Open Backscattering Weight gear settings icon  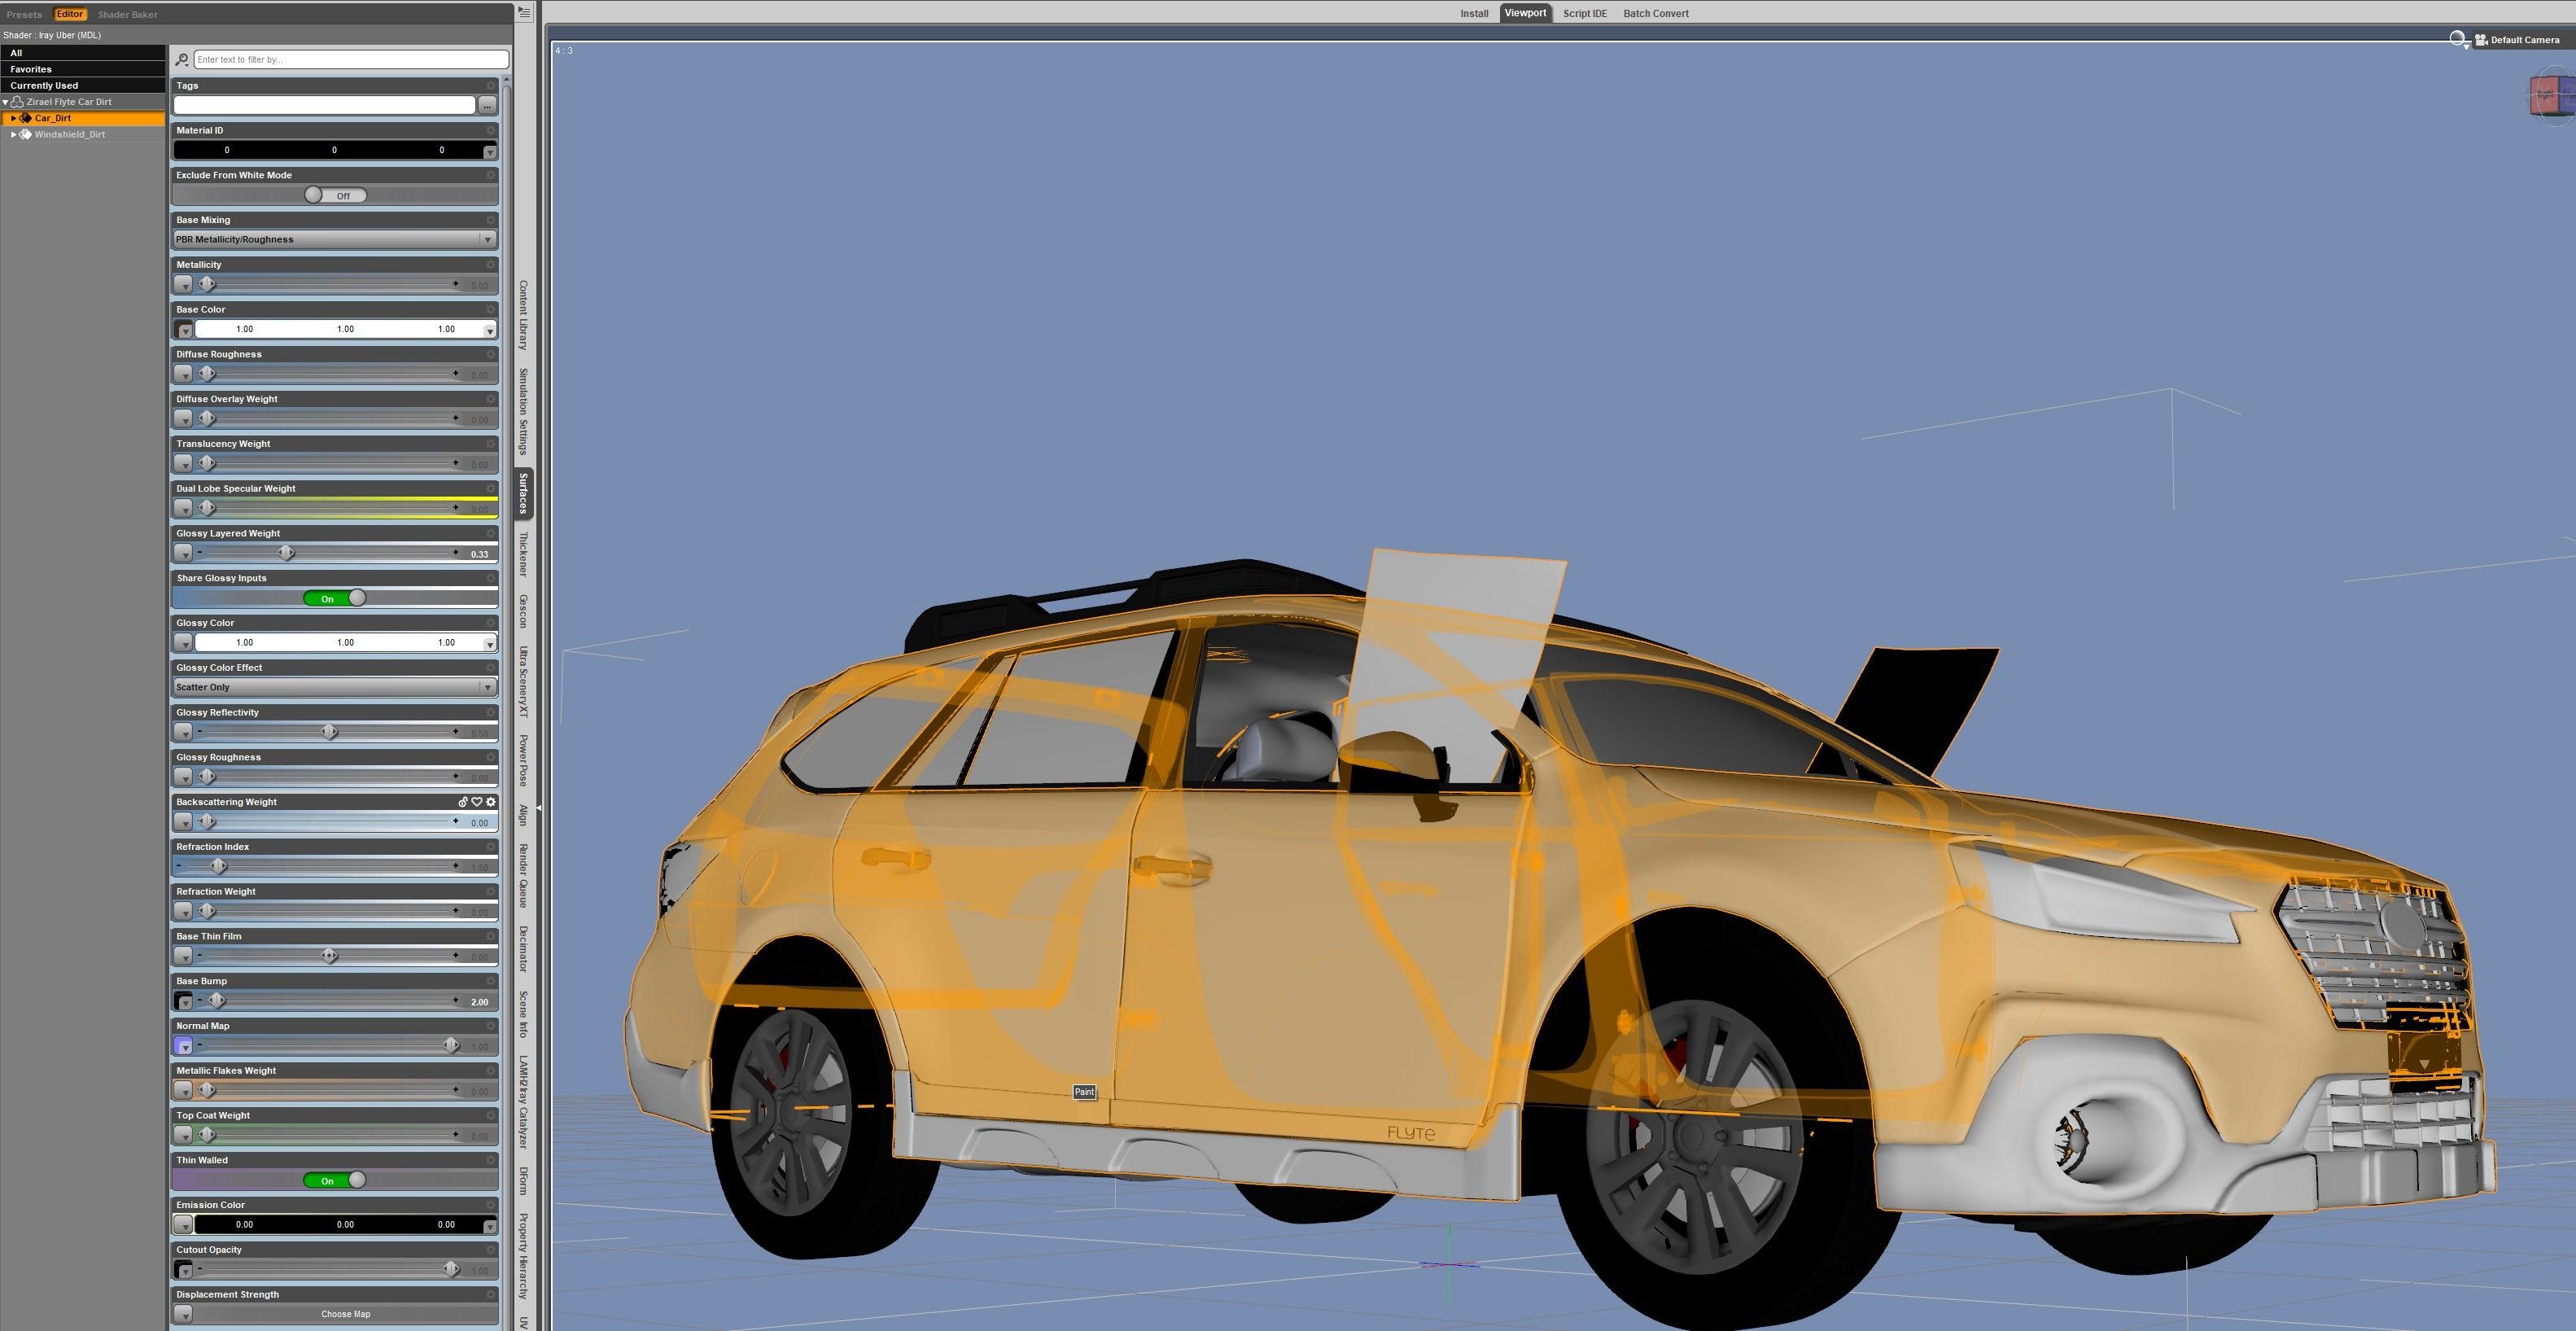click(x=491, y=802)
